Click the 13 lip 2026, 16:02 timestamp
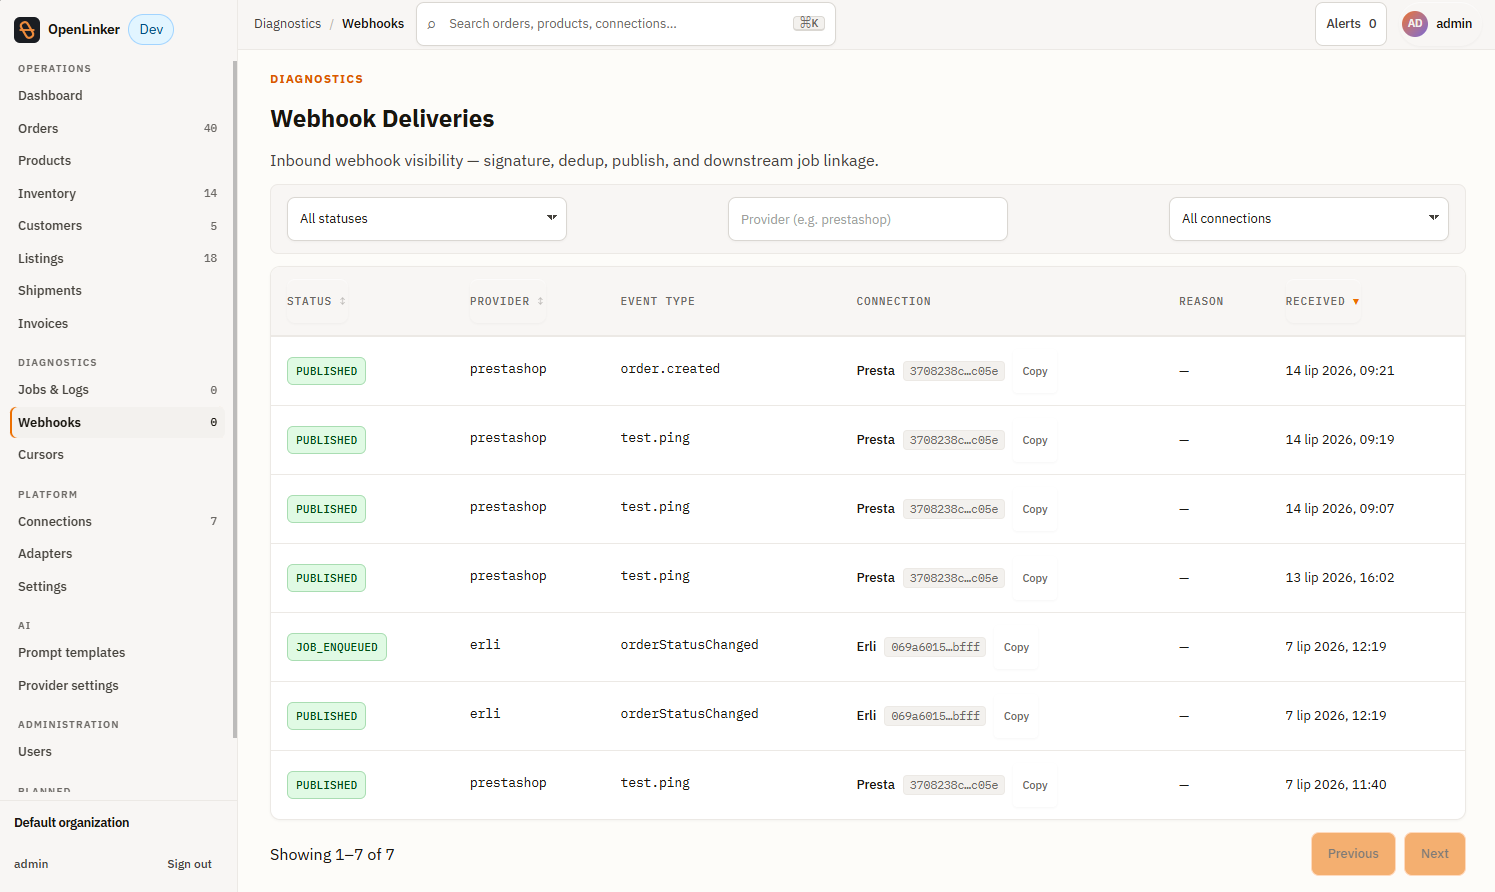 click(1340, 578)
